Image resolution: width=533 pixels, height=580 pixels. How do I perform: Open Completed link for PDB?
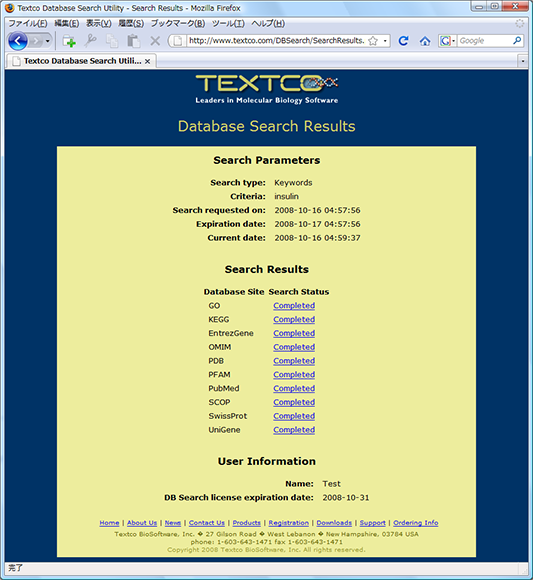[x=294, y=361]
